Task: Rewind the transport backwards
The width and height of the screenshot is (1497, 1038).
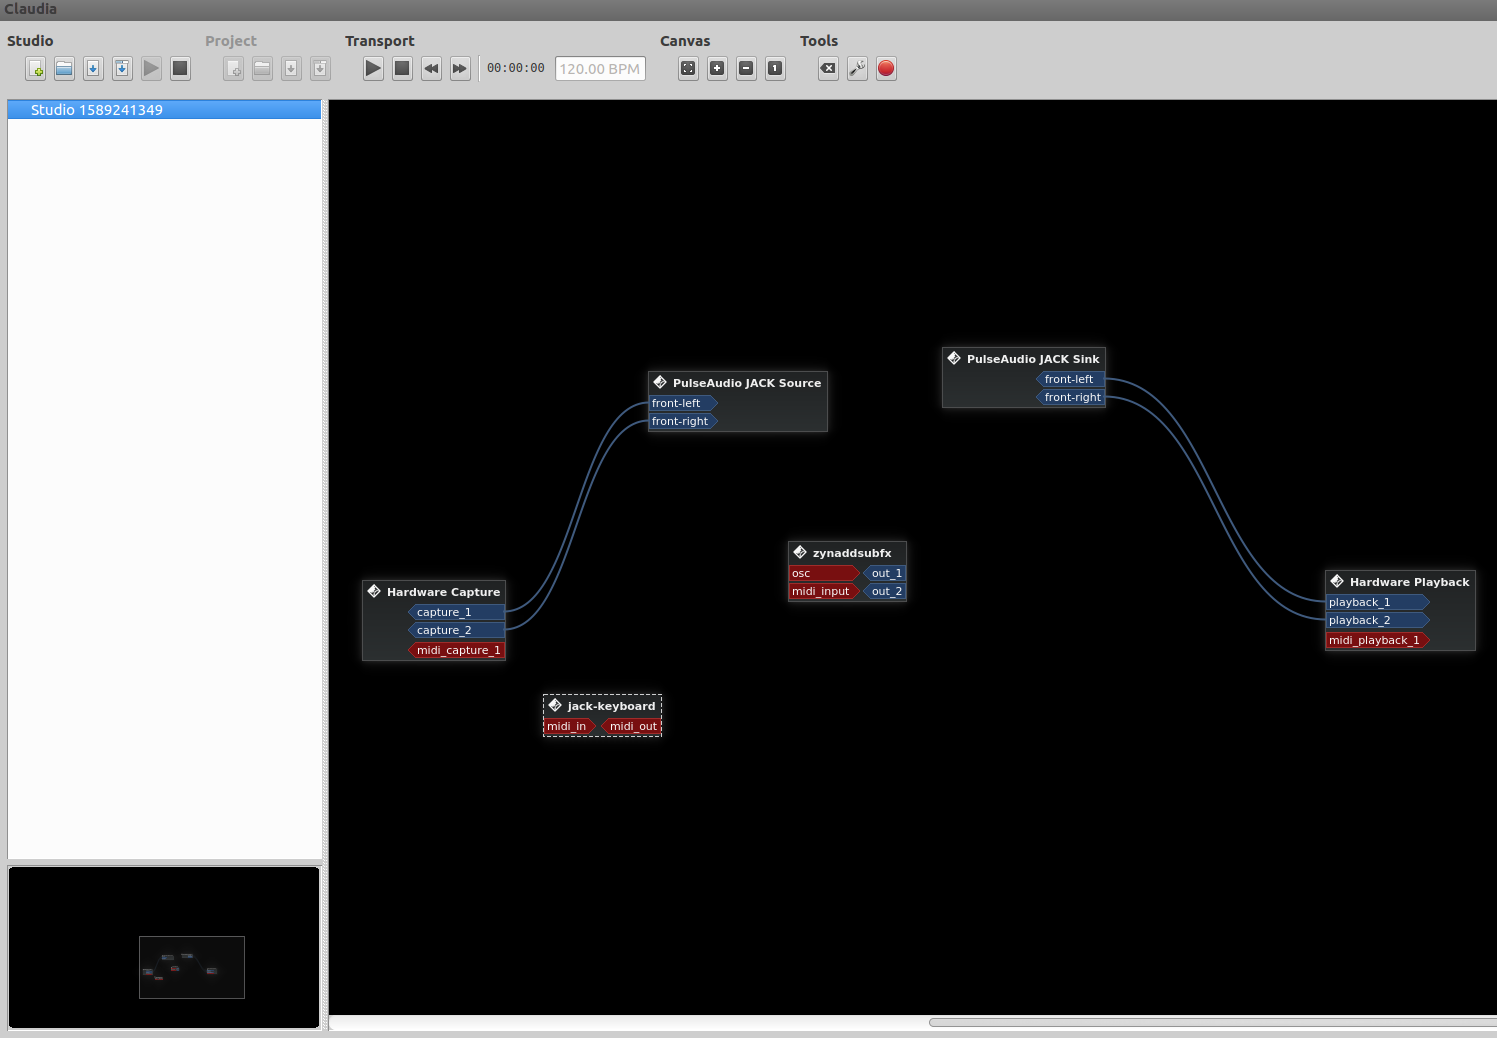Action: (431, 69)
